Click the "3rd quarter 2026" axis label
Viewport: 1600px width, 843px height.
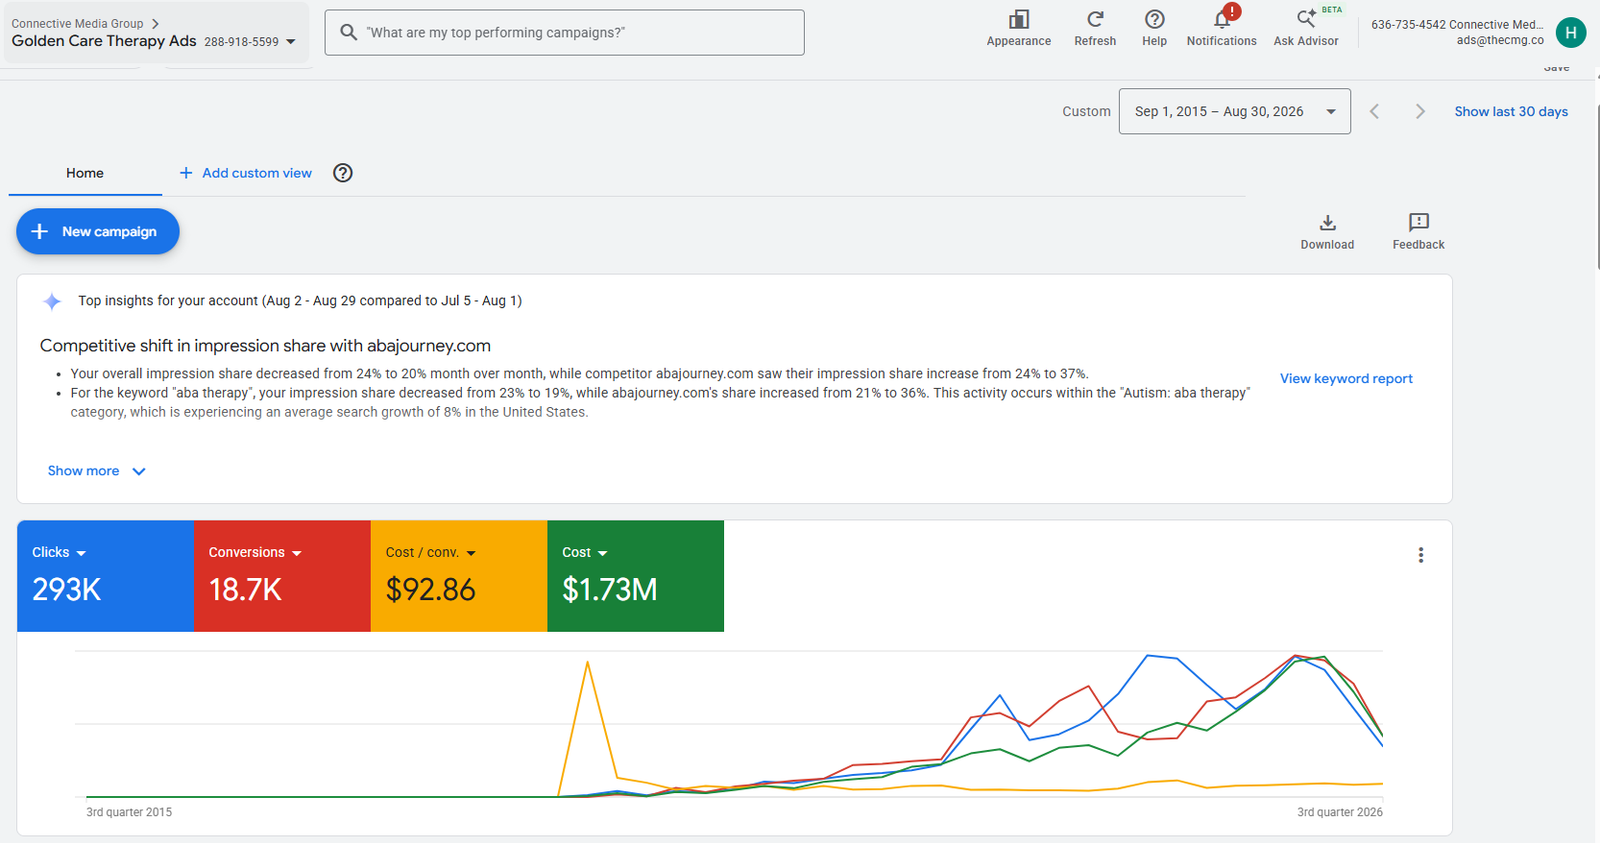1340,812
